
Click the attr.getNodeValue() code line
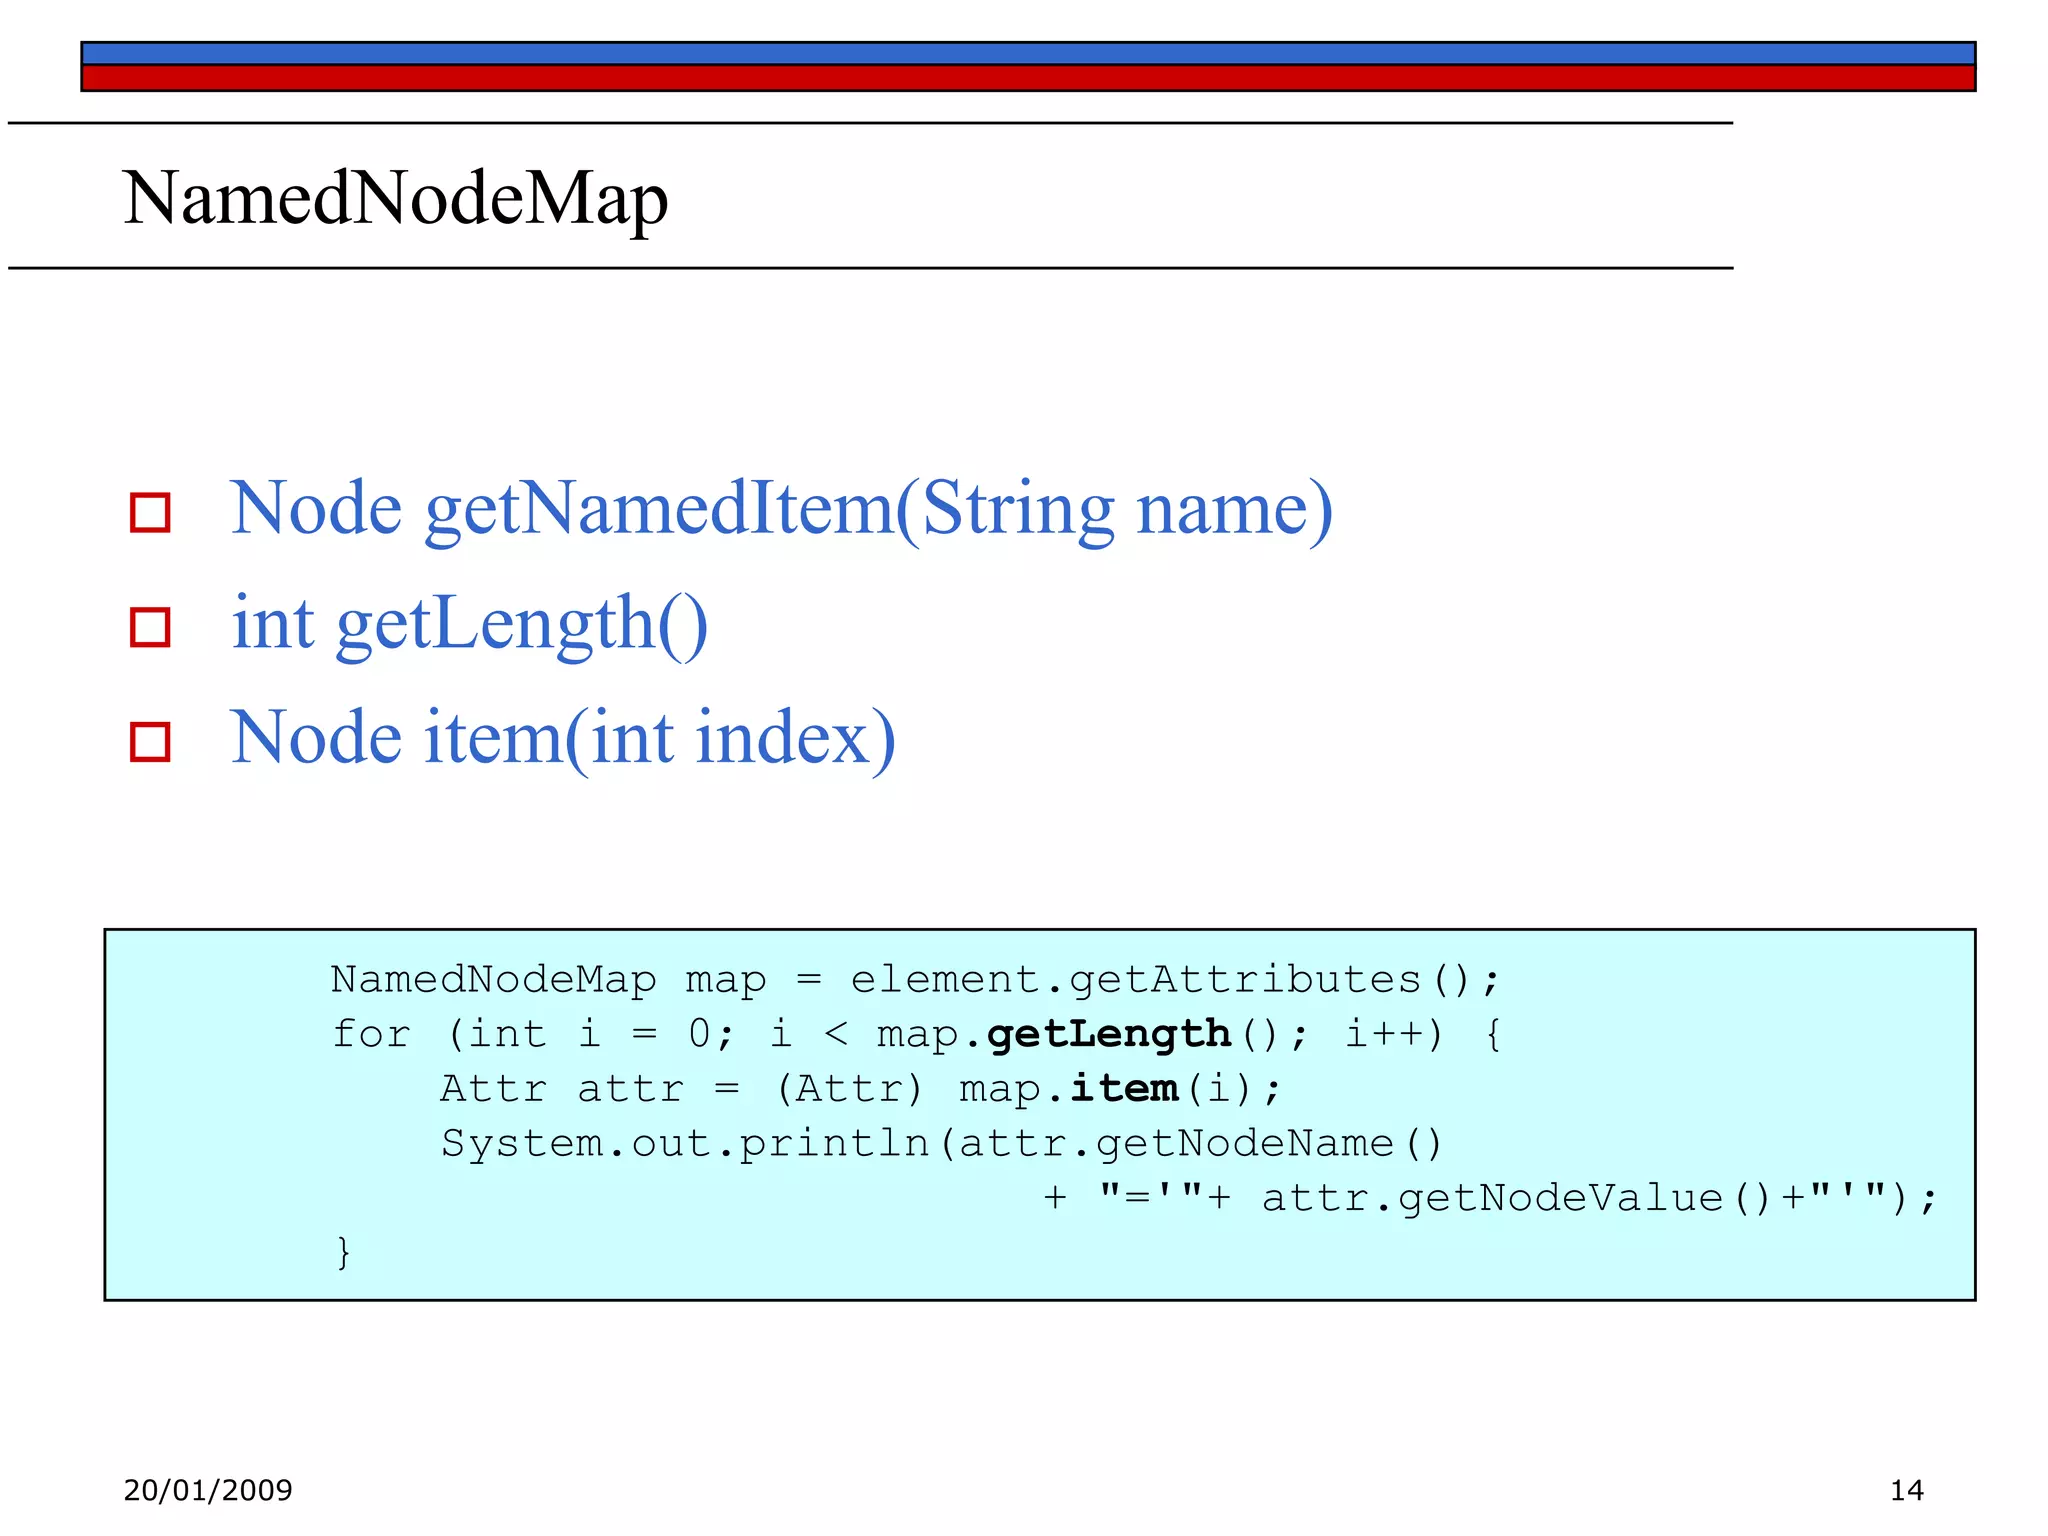pos(1490,1197)
